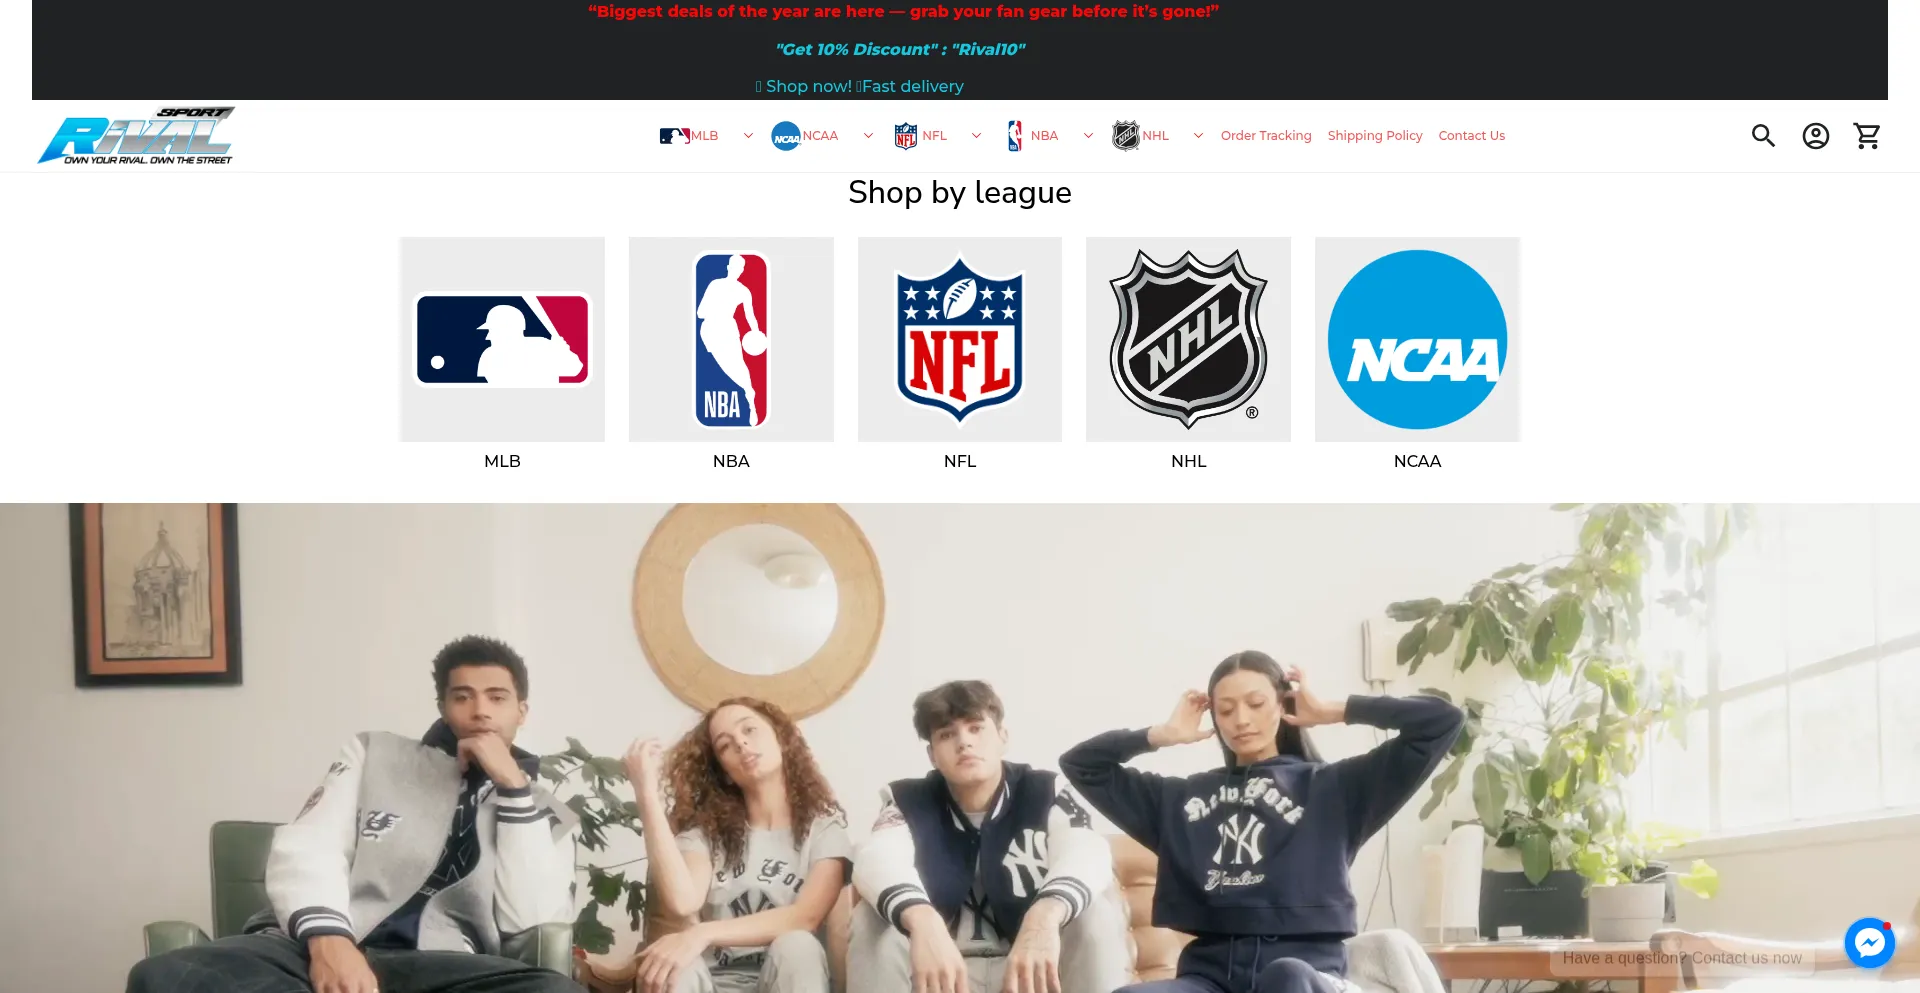Open the Messenger chat bubble

pos(1869,942)
